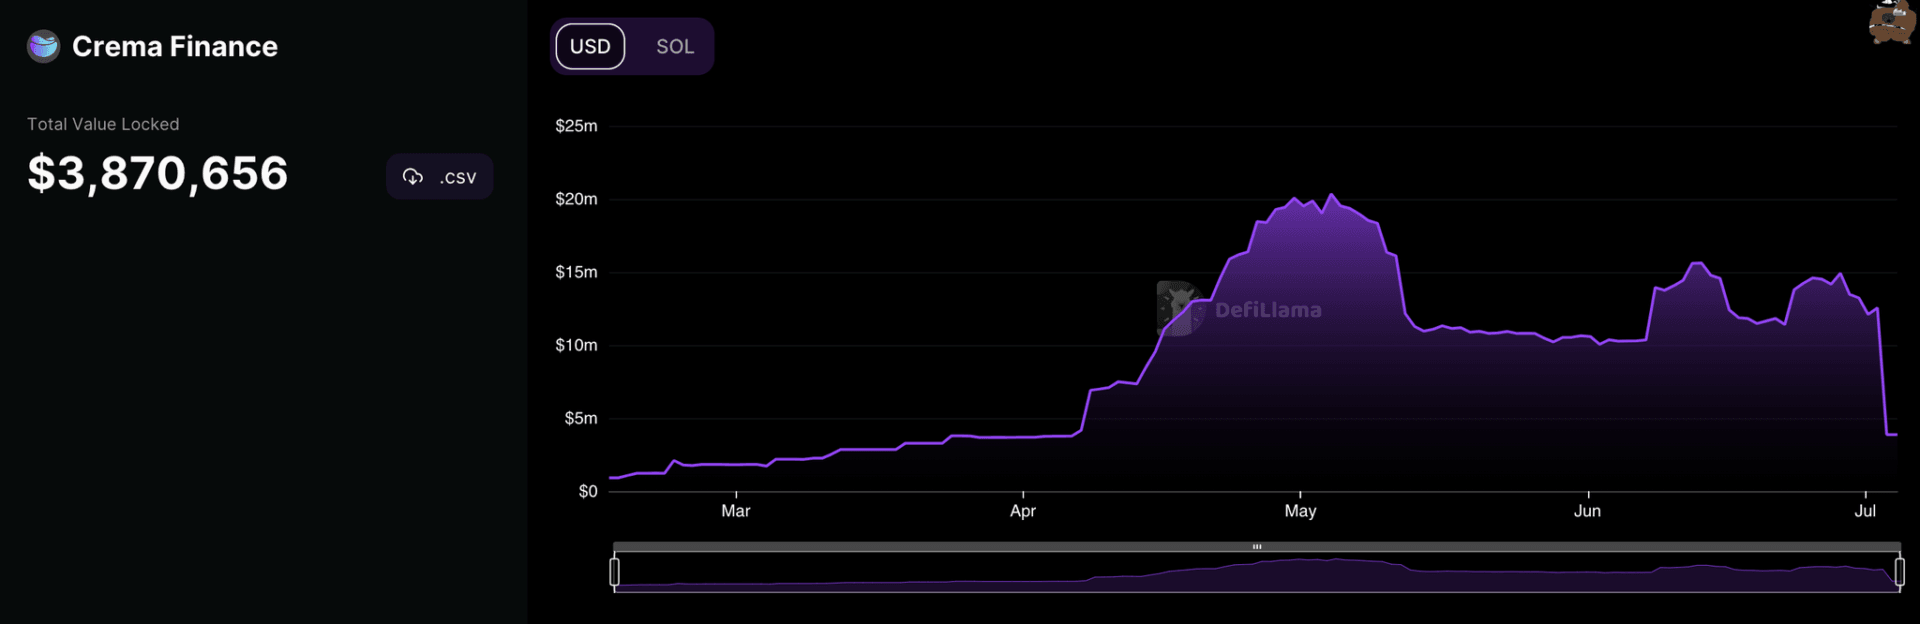
Task: Click the cloud download icon
Action: (x=413, y=177)
